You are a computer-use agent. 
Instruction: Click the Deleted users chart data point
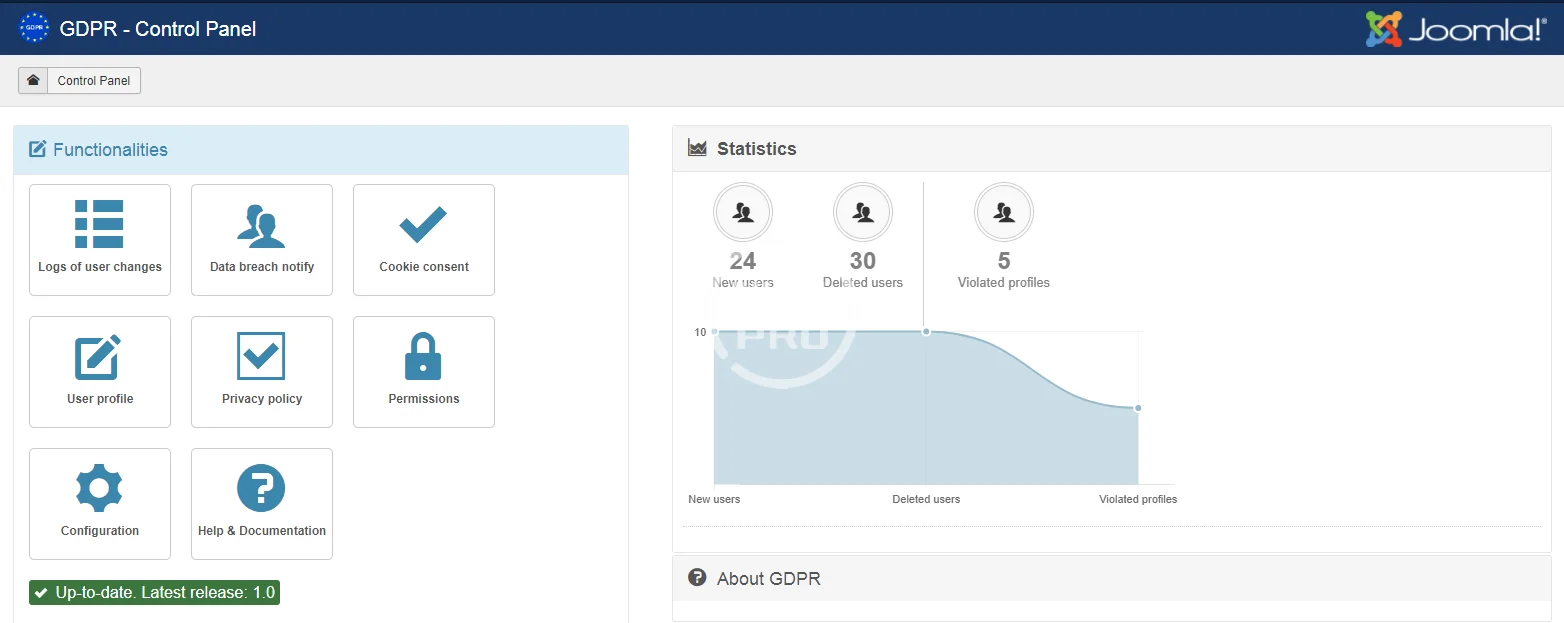pyautogui.click(x=926, y=331)
